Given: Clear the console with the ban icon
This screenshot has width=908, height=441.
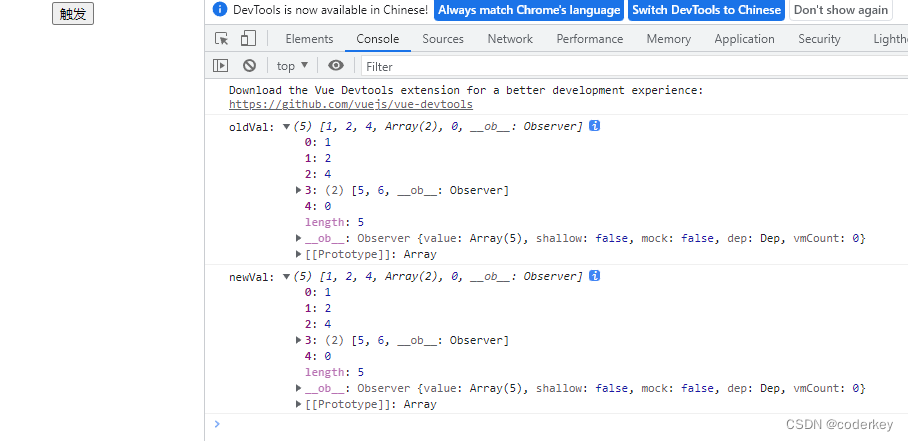Looking at the screenshot, I should [x=249, y=66].
